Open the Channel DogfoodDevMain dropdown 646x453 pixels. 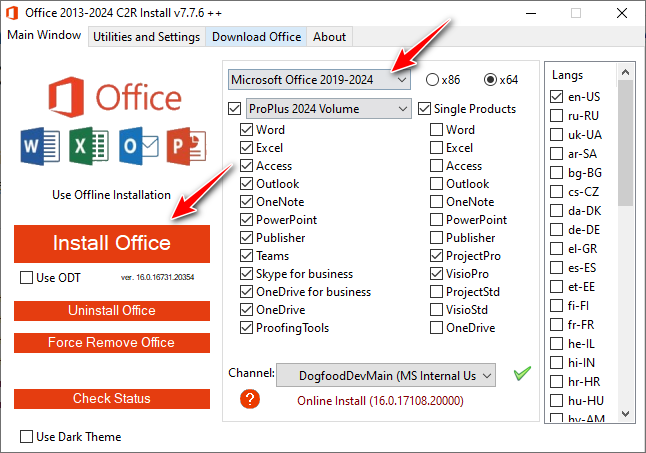[x=386, y=375]
